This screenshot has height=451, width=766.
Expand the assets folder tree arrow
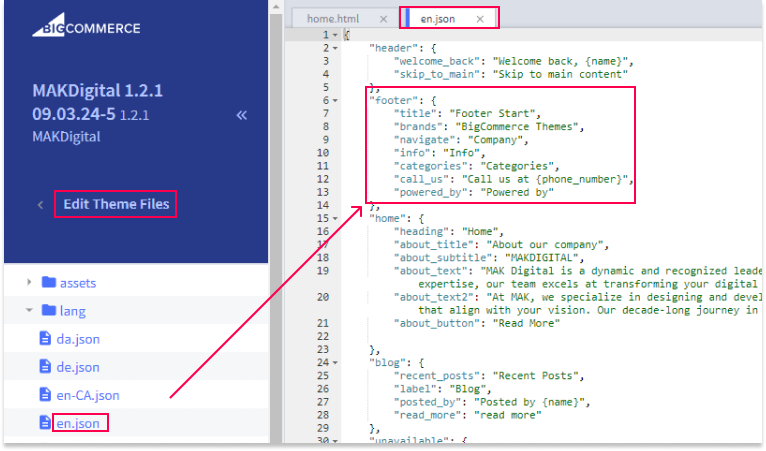(29, 283)
